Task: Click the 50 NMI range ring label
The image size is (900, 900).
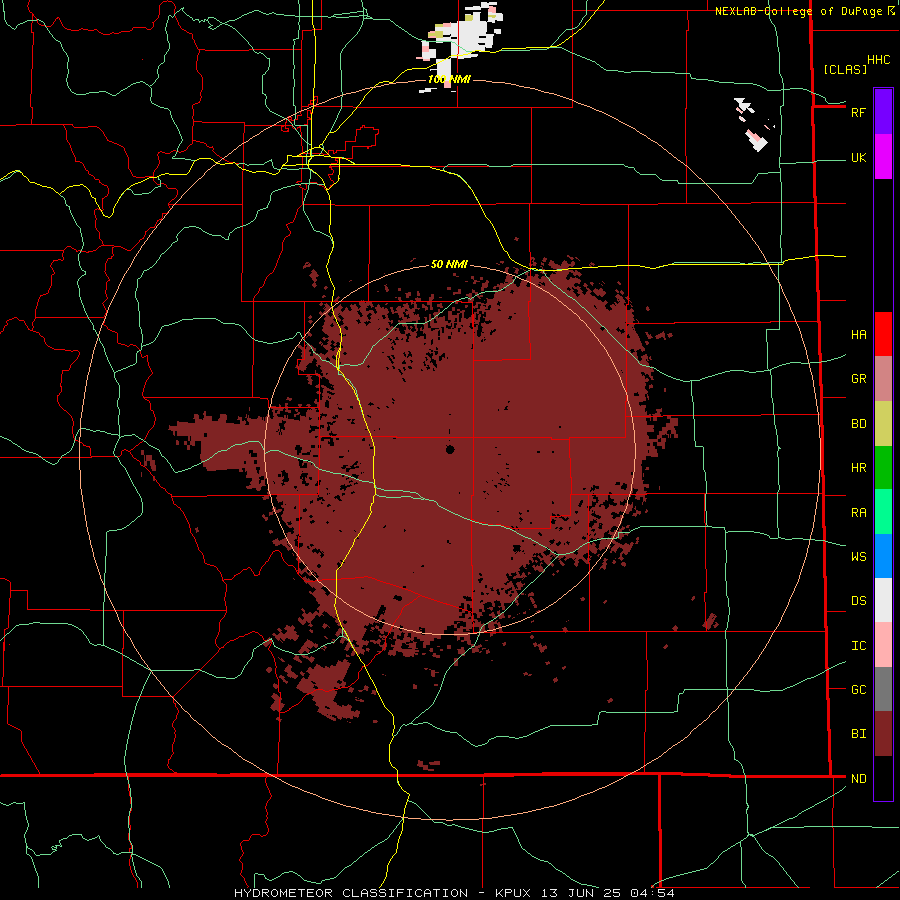Action: pyautogui.click(x=449, y=264)
